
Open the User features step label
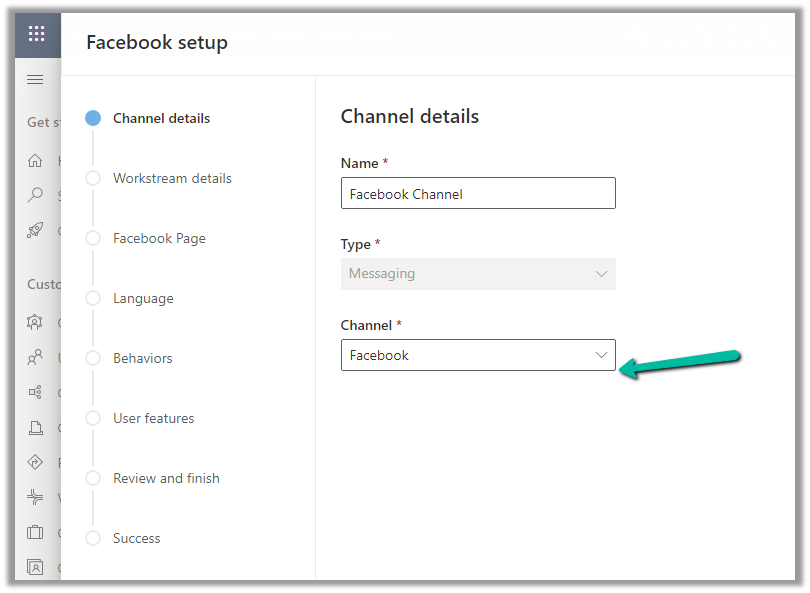click(153, 418)
